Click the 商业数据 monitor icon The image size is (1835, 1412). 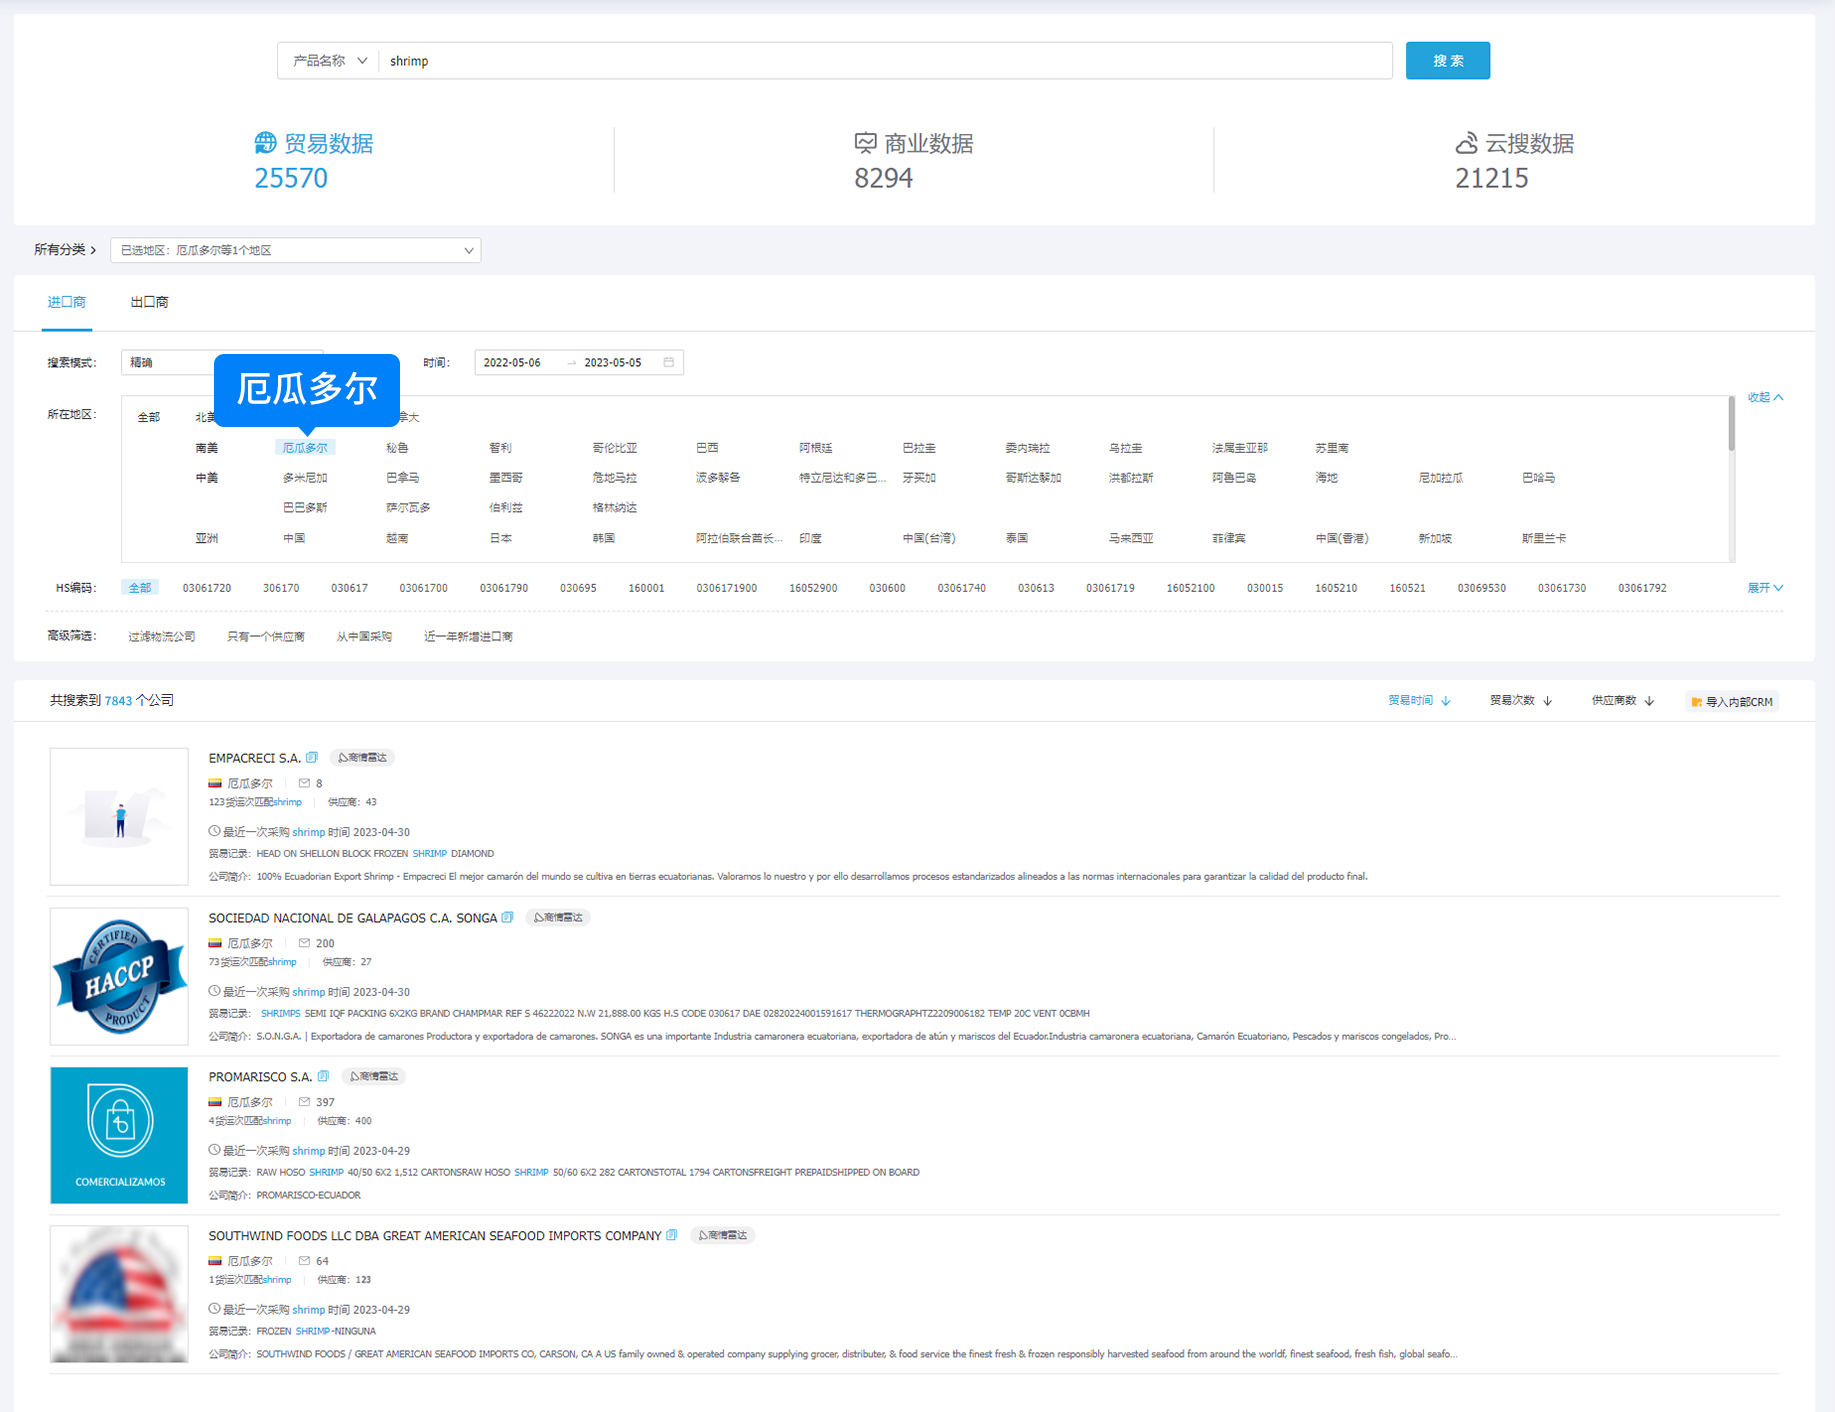point(865,143)
